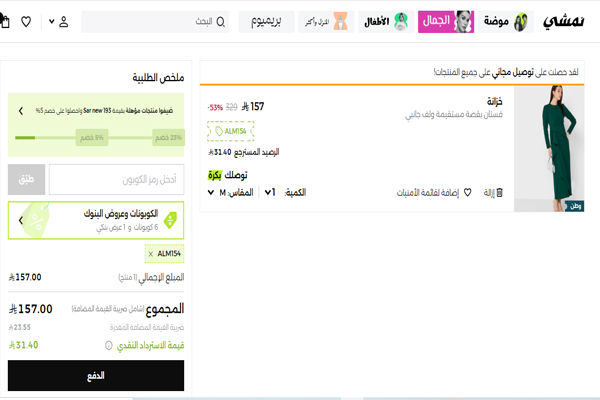
Task: Open the wishlist heart icon in header
Action: pyautogui.click(x=26, y=21)
